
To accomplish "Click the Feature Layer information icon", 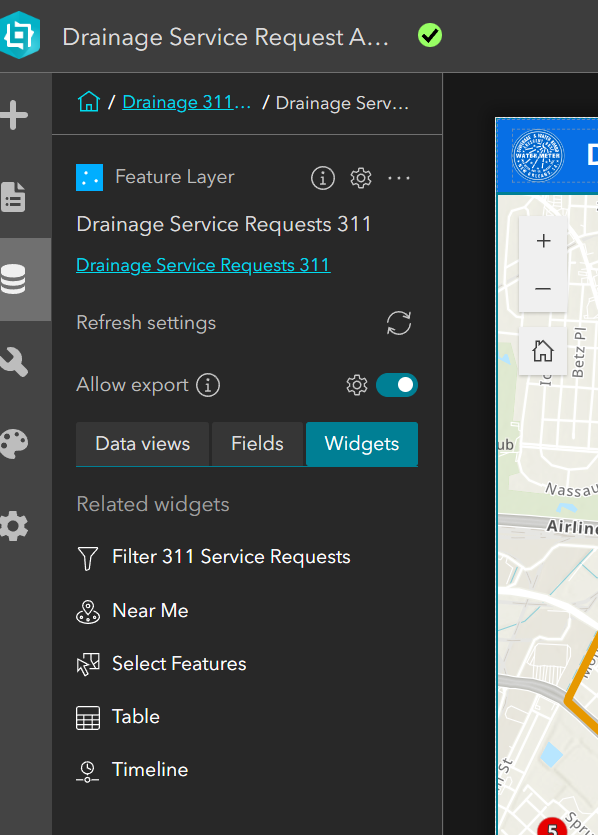I will (323, 178).
